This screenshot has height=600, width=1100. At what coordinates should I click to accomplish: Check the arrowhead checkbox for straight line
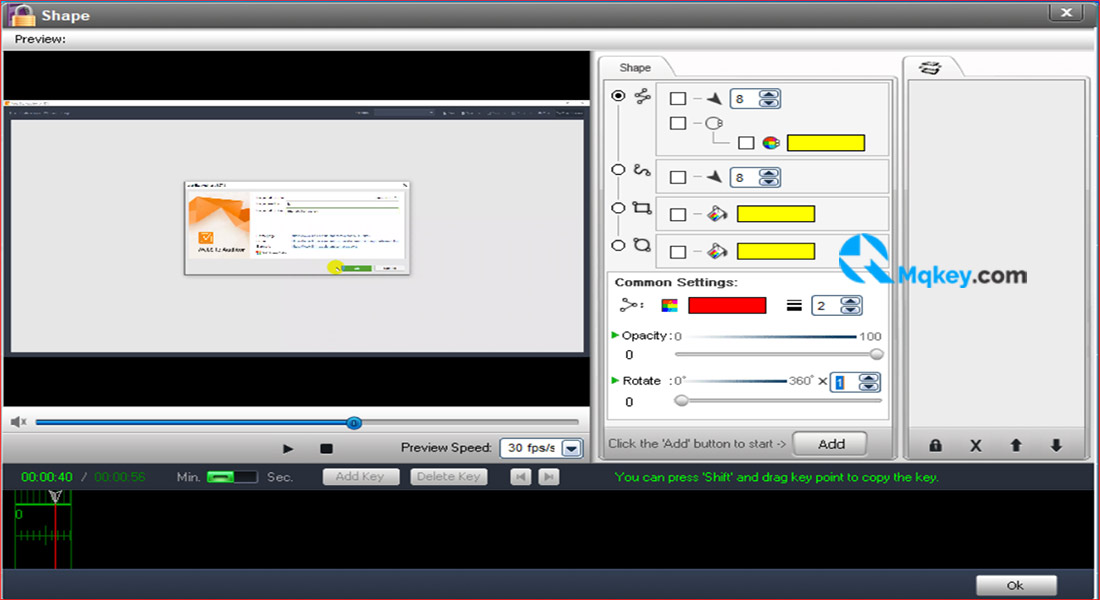678,98
